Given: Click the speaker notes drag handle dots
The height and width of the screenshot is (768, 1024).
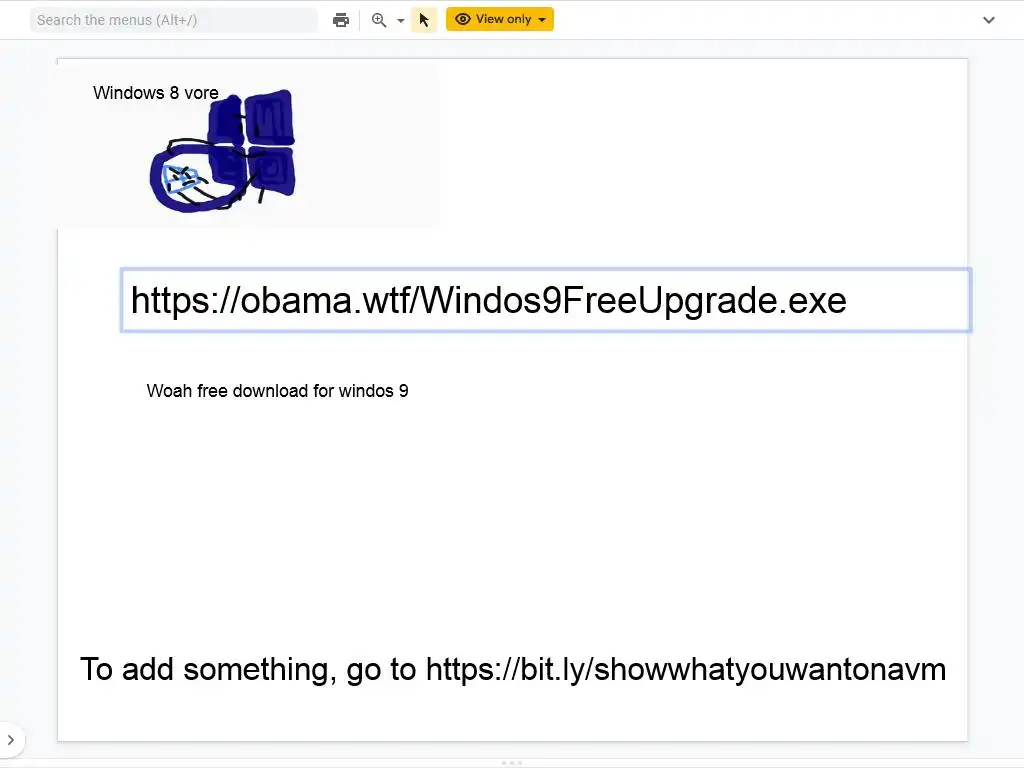Looking at the screenshot, I should [x=512, y=763].
